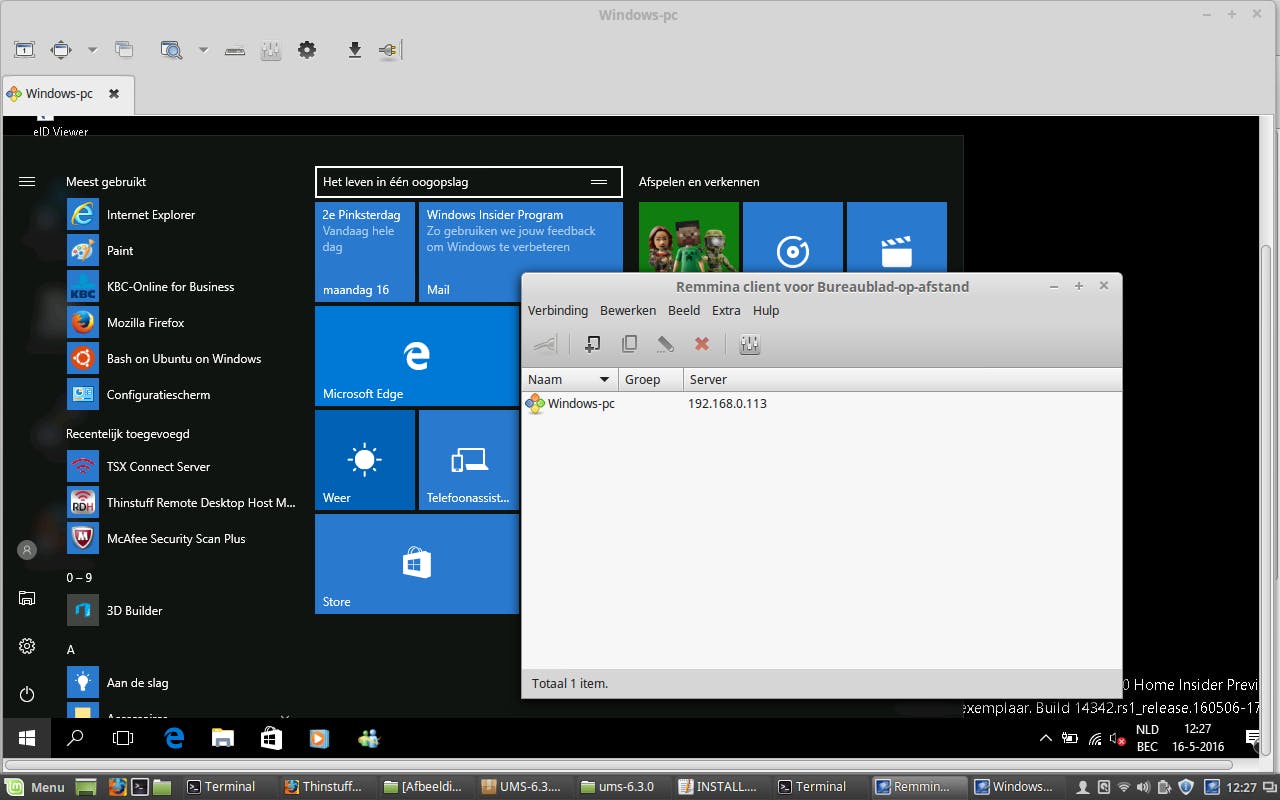Click the Windows Start button

[x=27, y=739]
